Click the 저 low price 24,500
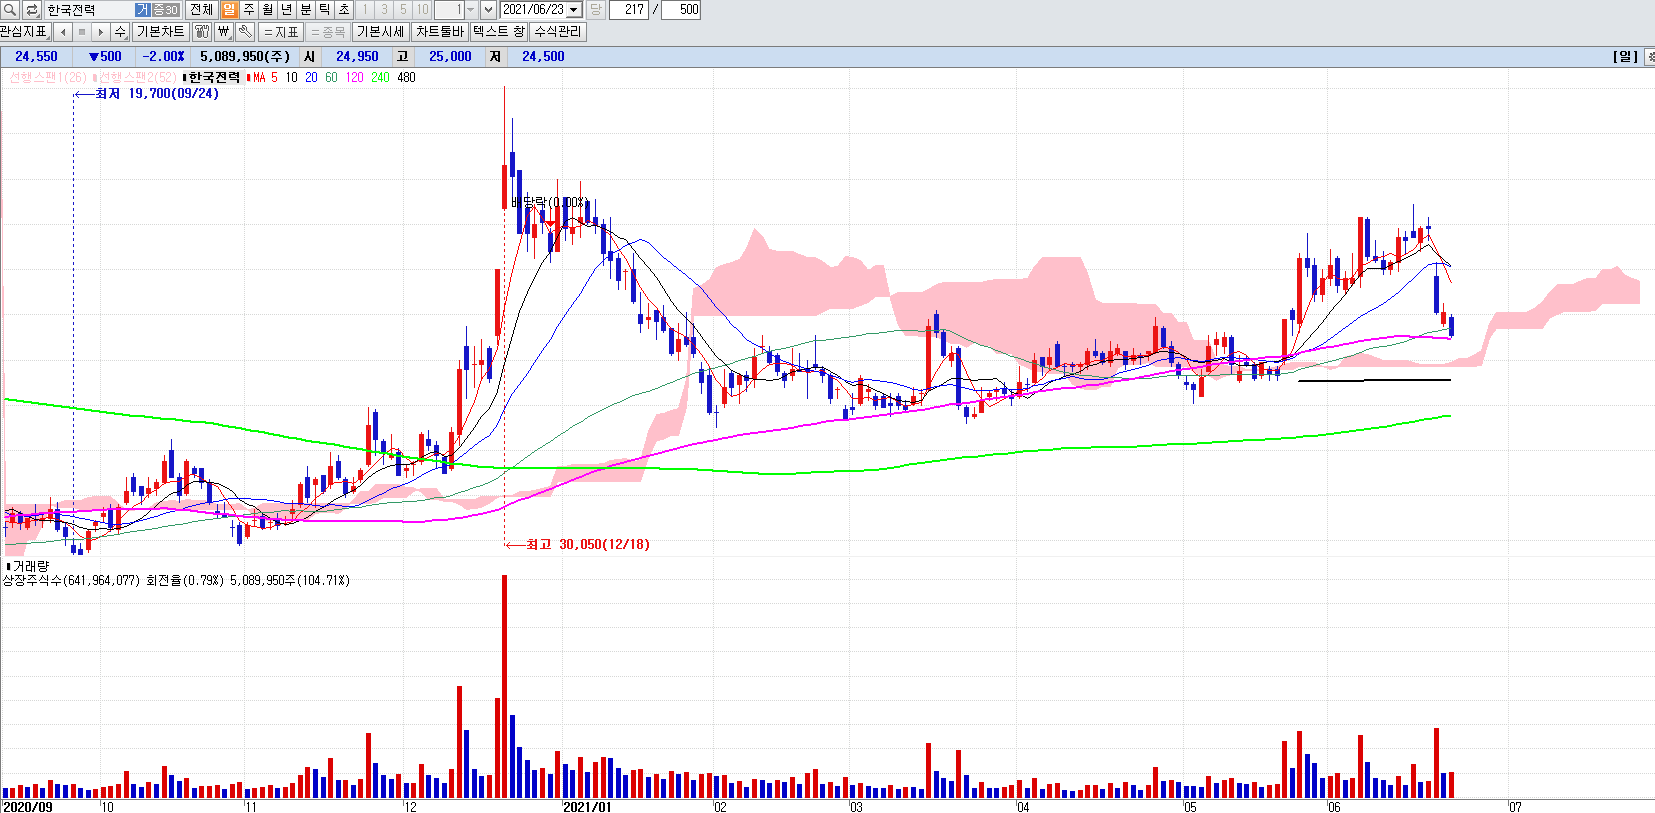Screen dimensions: 1655x813 coord(543,57)
